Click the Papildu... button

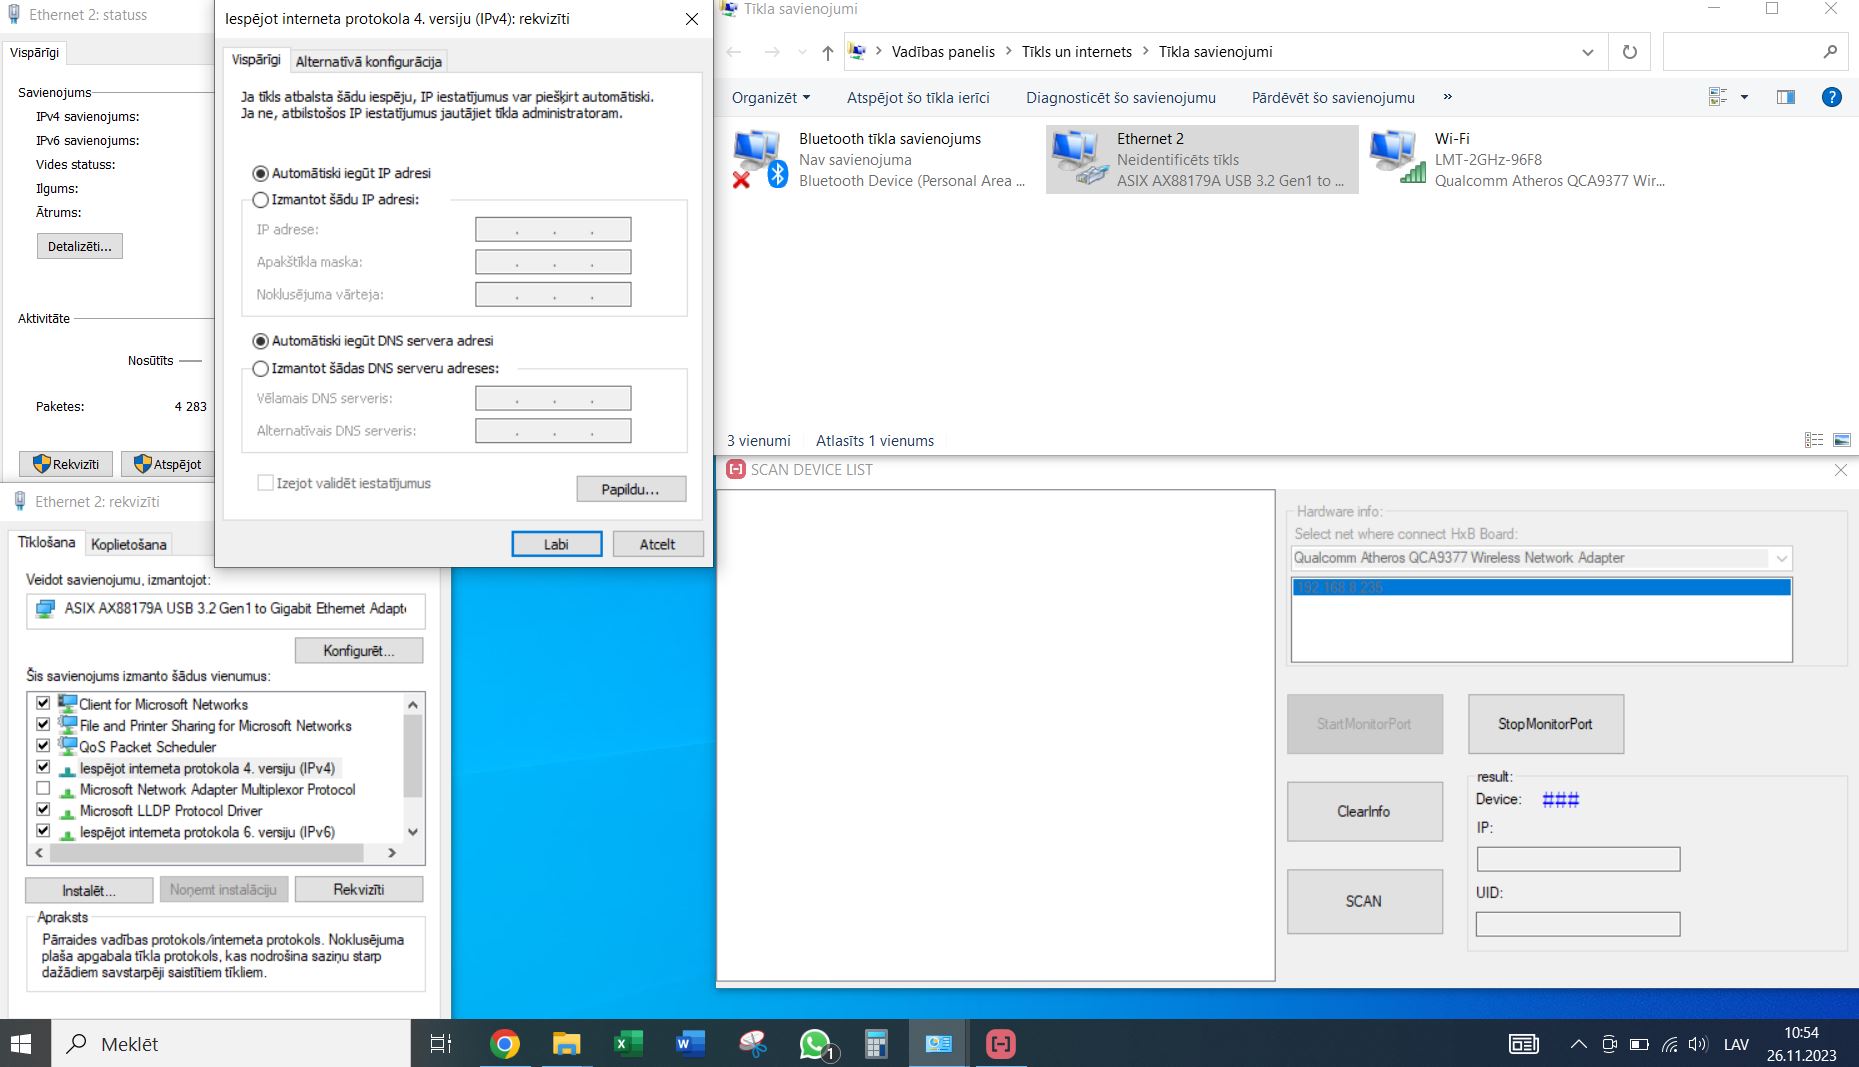coord(631,489)
